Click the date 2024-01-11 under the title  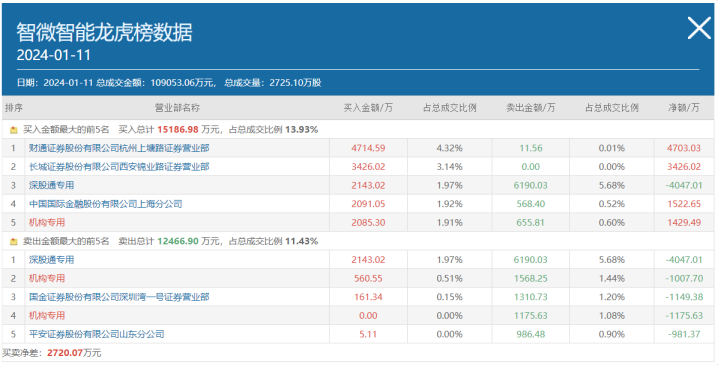[x=54, y=55]
